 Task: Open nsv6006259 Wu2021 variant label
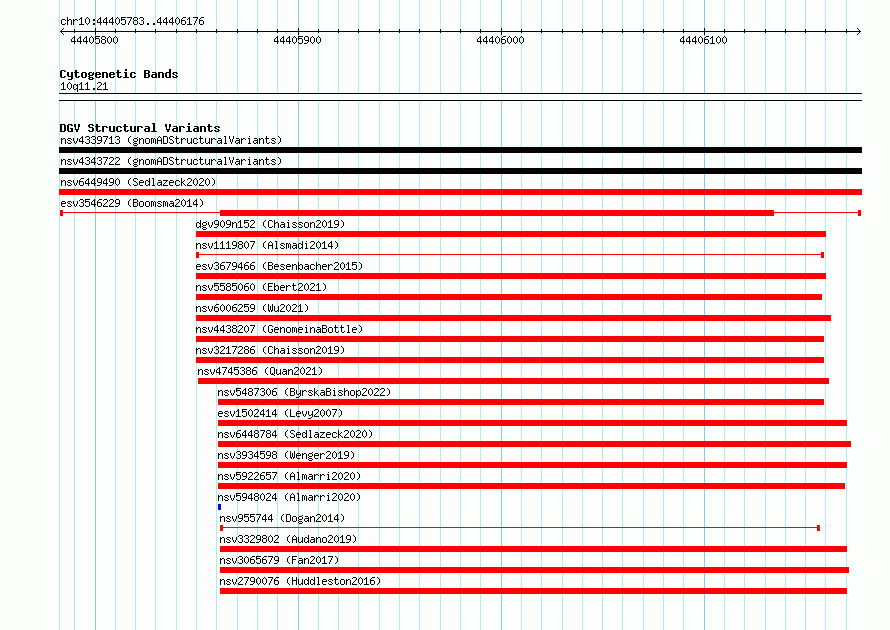pyautogui.click(x=252, y=308)
